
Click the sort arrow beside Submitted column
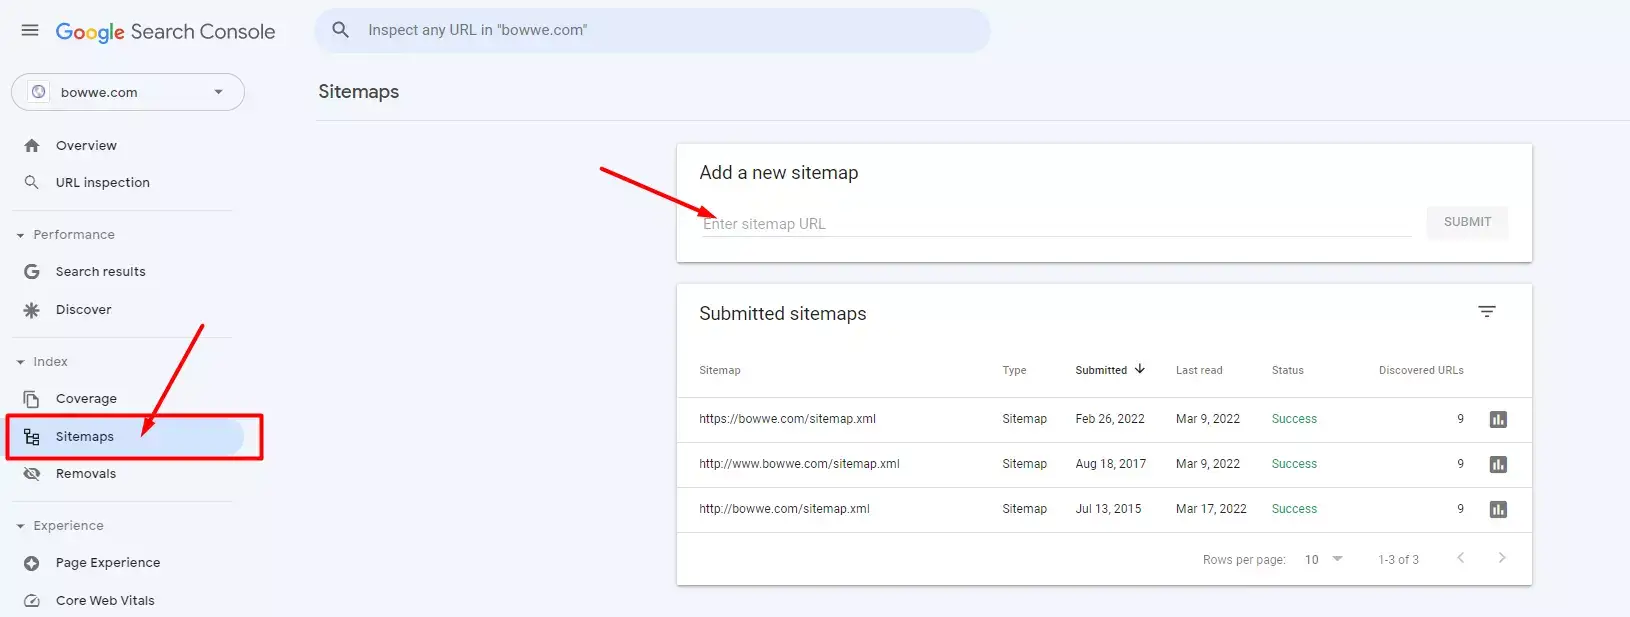(x=1140, y=369)
